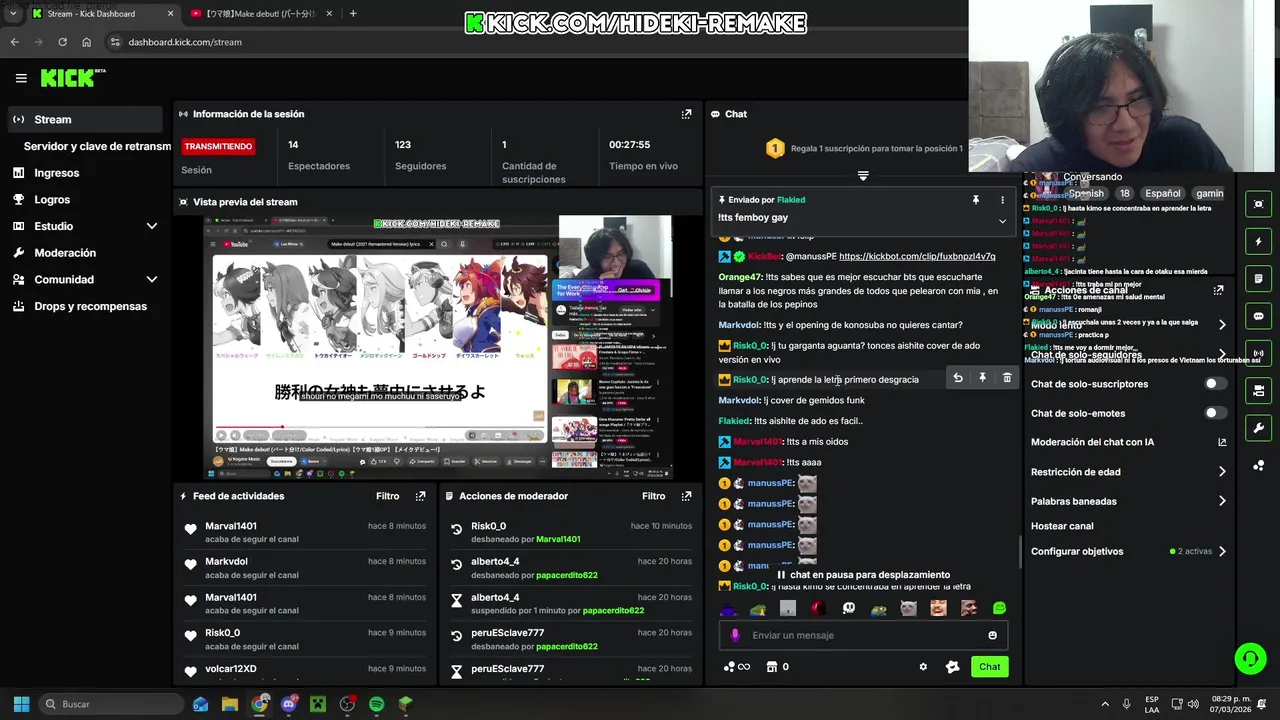Expand the Comunidad sidebar section
Image resolution: width=1280 pixels, height=720 pixels.
[152, 280]
